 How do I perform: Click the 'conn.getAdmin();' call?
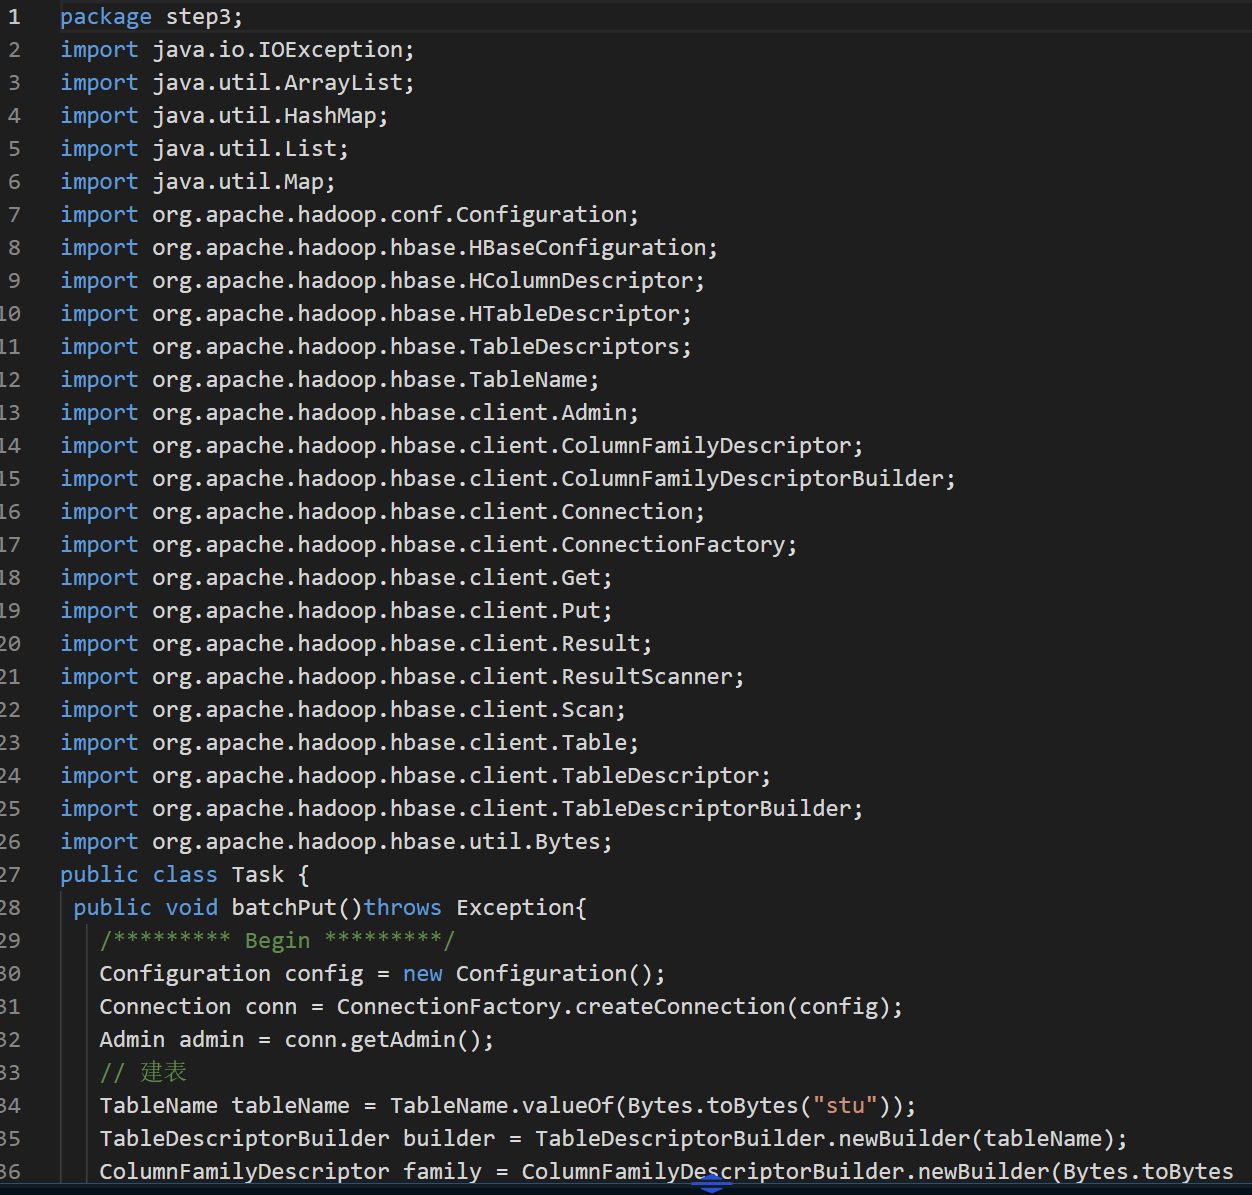point(390,1040)
